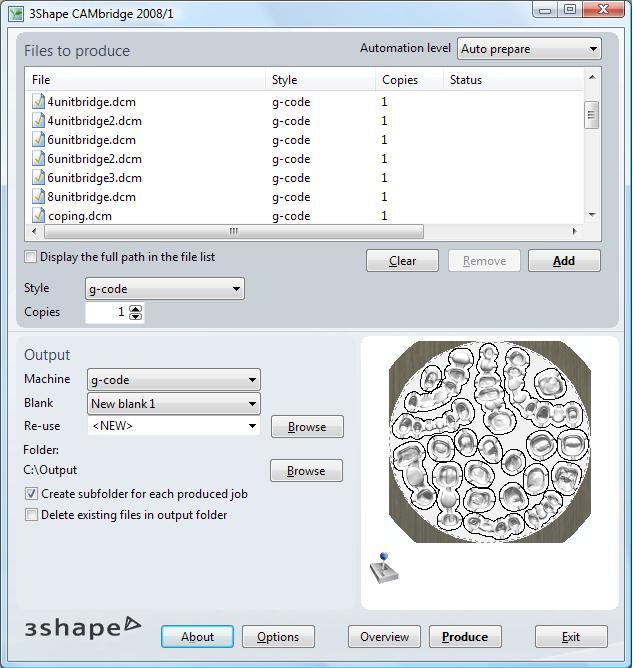Click the Add button to add files
The image size is (633, 668).
[x=564, y=261]
